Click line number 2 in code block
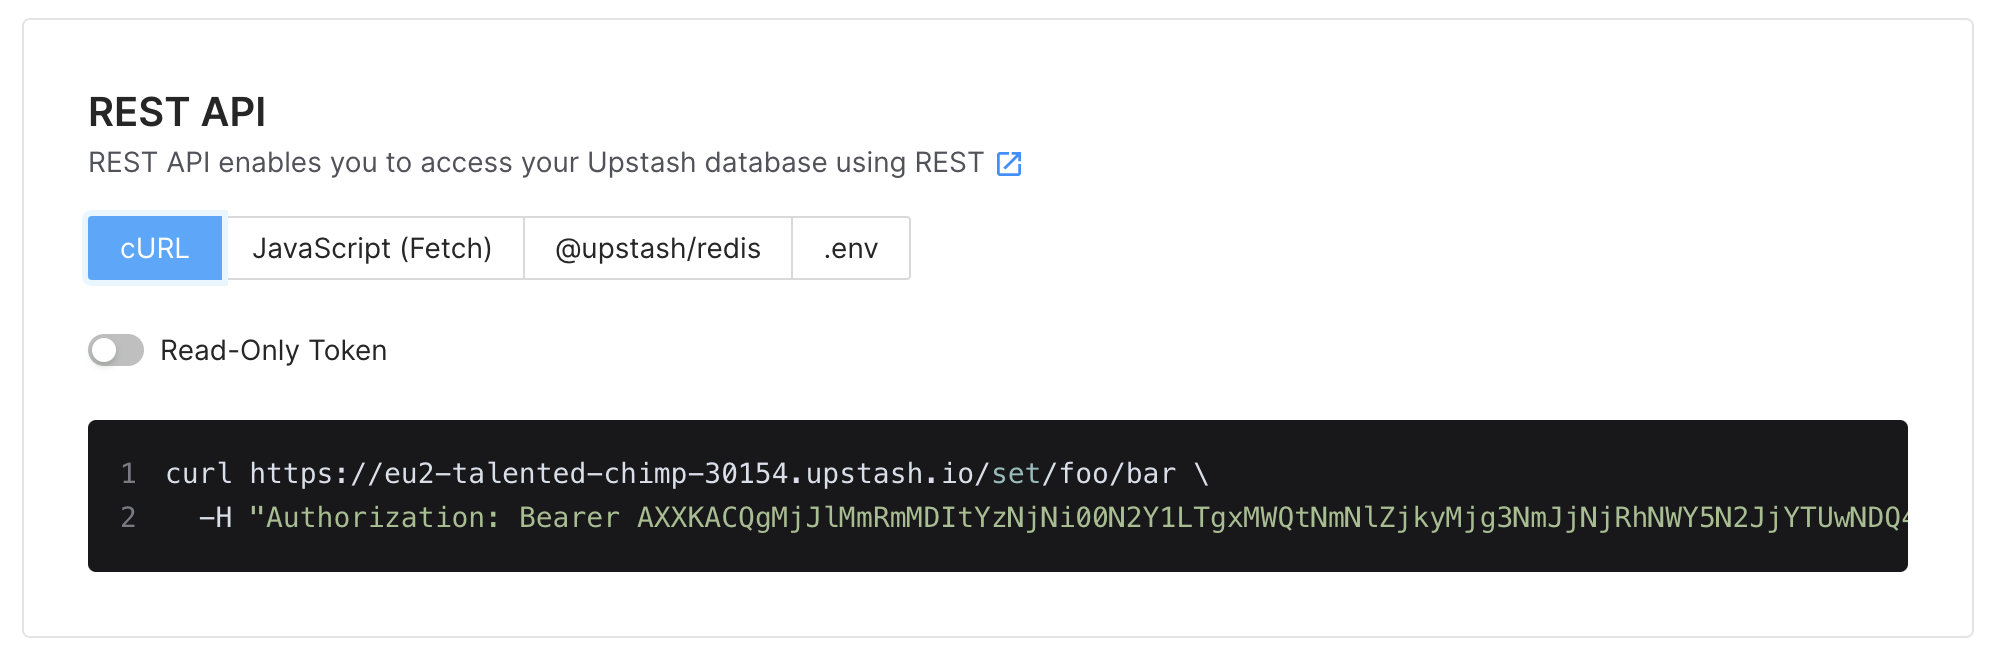Image resolution: width=2008 pixels, height=668 pixels. pyautogui.click(x=128, y=517)
